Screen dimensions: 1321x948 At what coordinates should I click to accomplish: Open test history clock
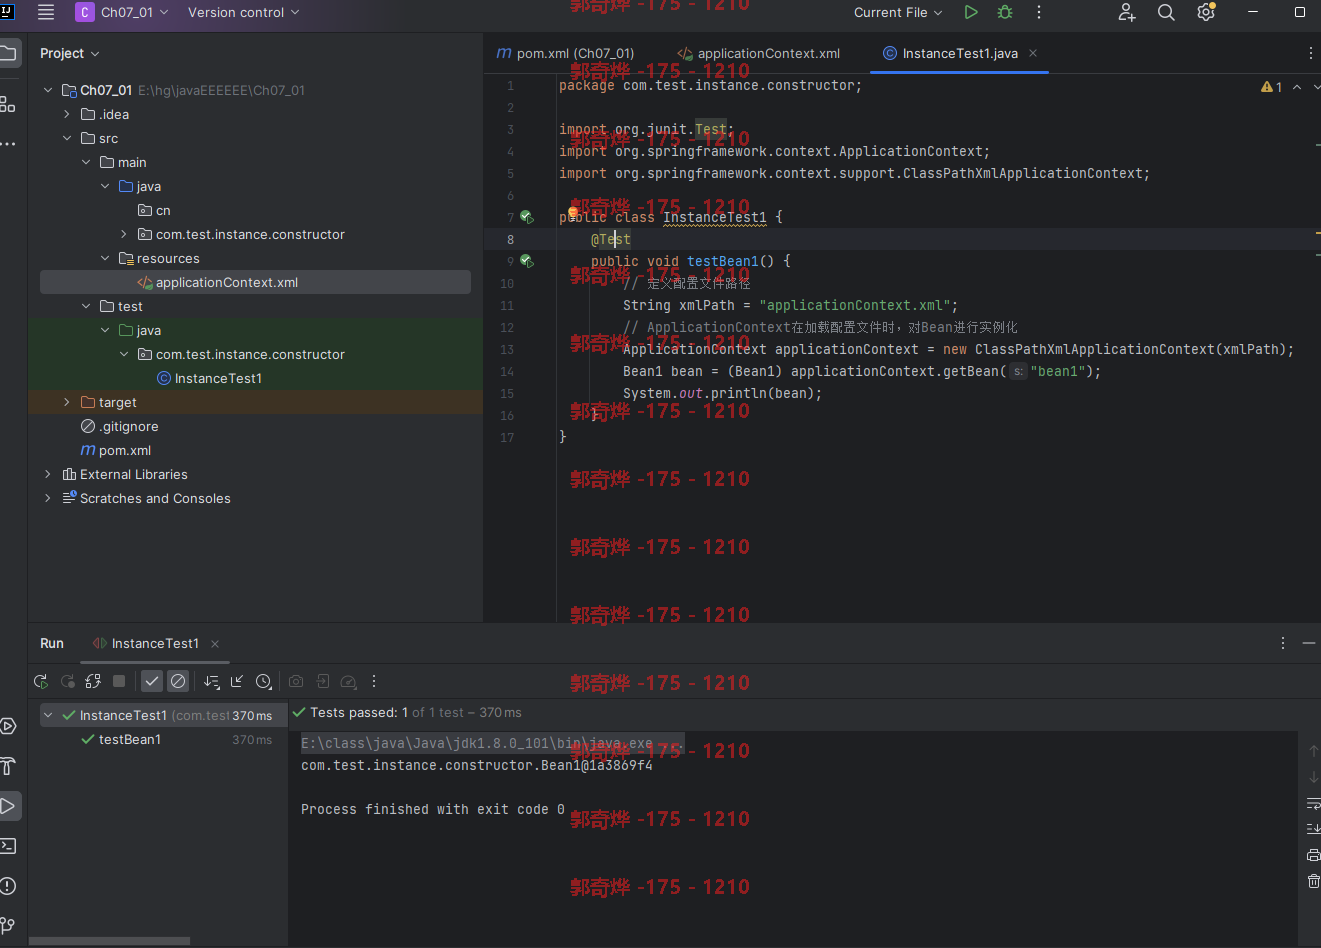tap(264, 681)
